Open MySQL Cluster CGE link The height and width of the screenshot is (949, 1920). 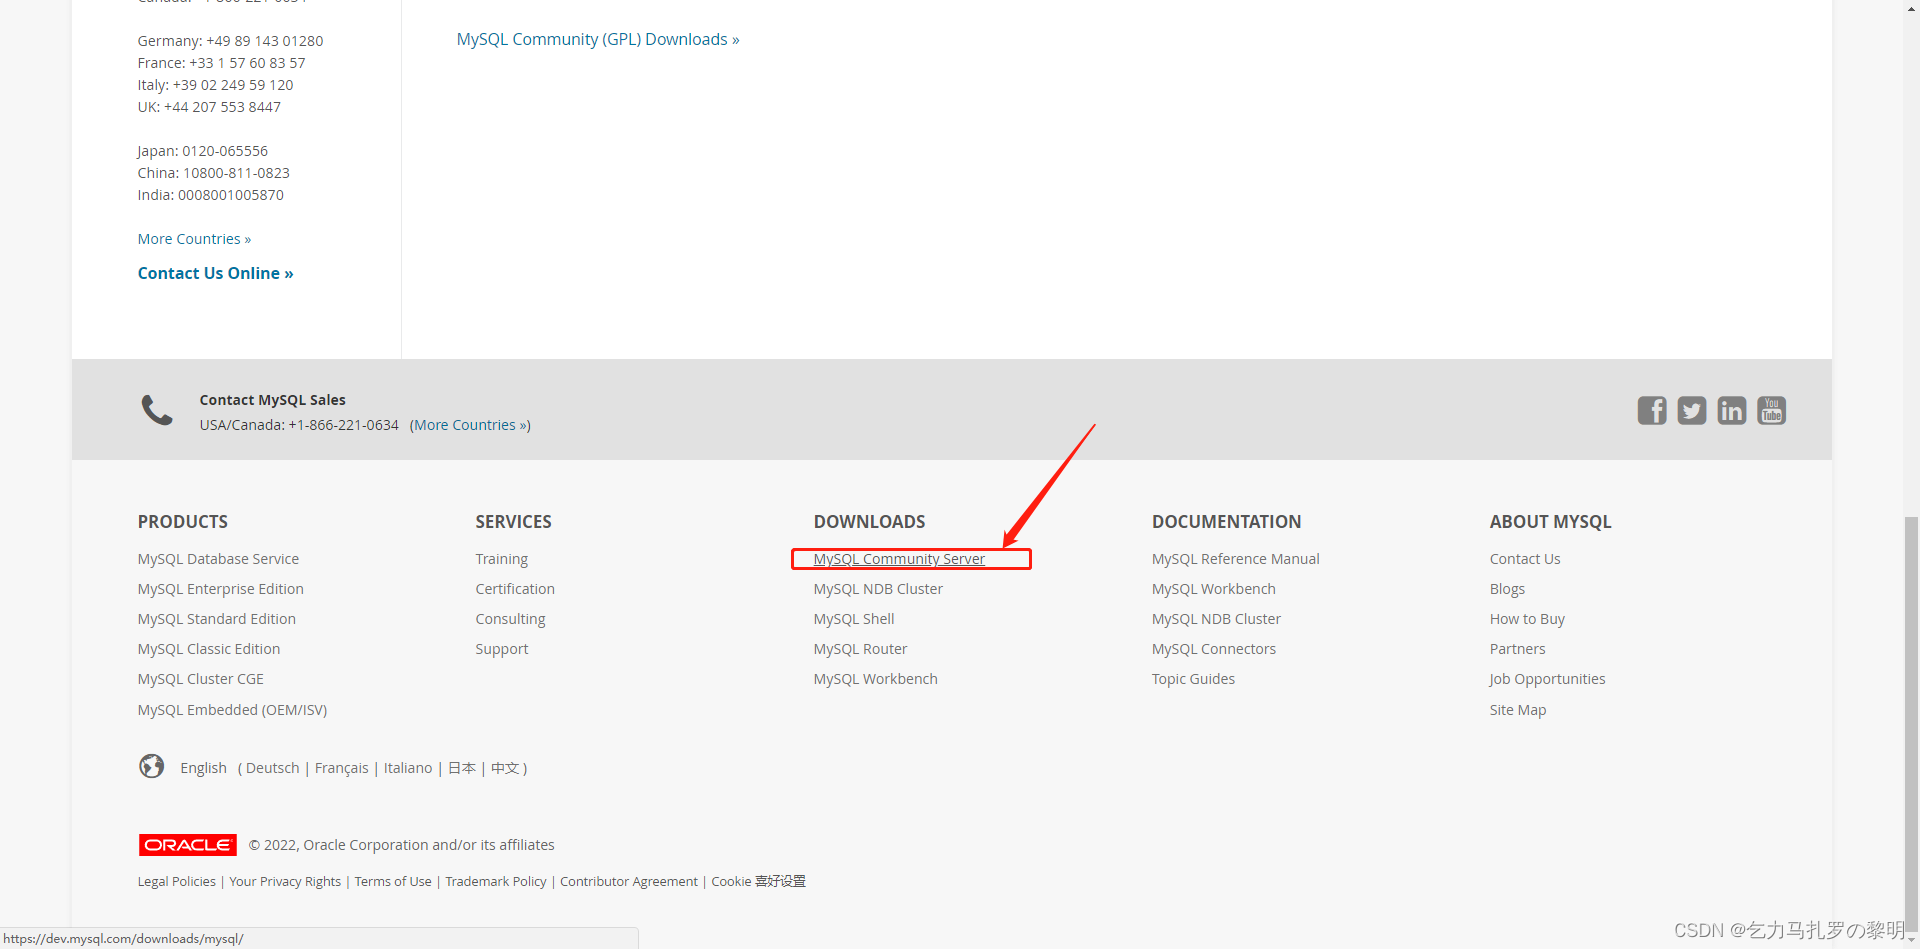point(201,679)
